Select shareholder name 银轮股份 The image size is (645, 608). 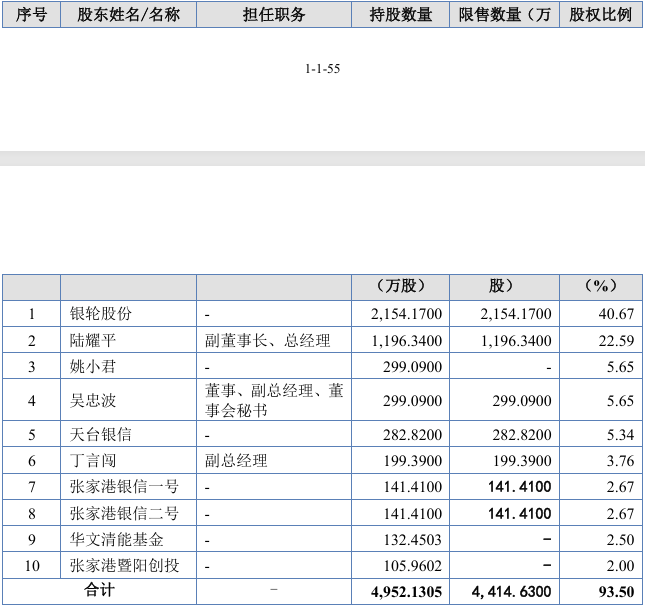click(101, 314)
